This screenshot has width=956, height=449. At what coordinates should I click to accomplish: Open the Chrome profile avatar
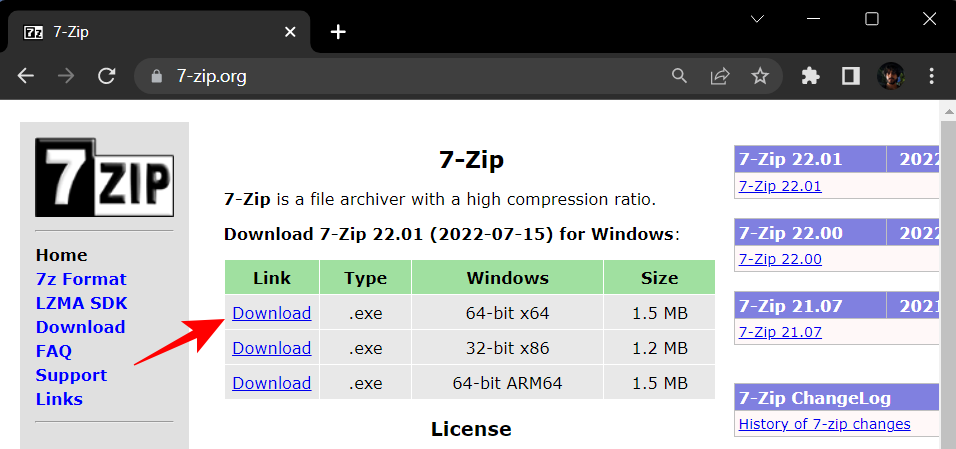(x=891, y=76)
